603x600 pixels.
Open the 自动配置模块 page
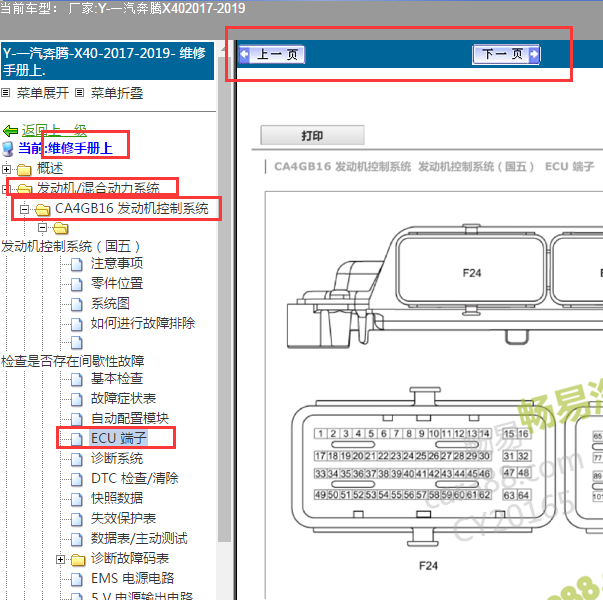[130, 418]
